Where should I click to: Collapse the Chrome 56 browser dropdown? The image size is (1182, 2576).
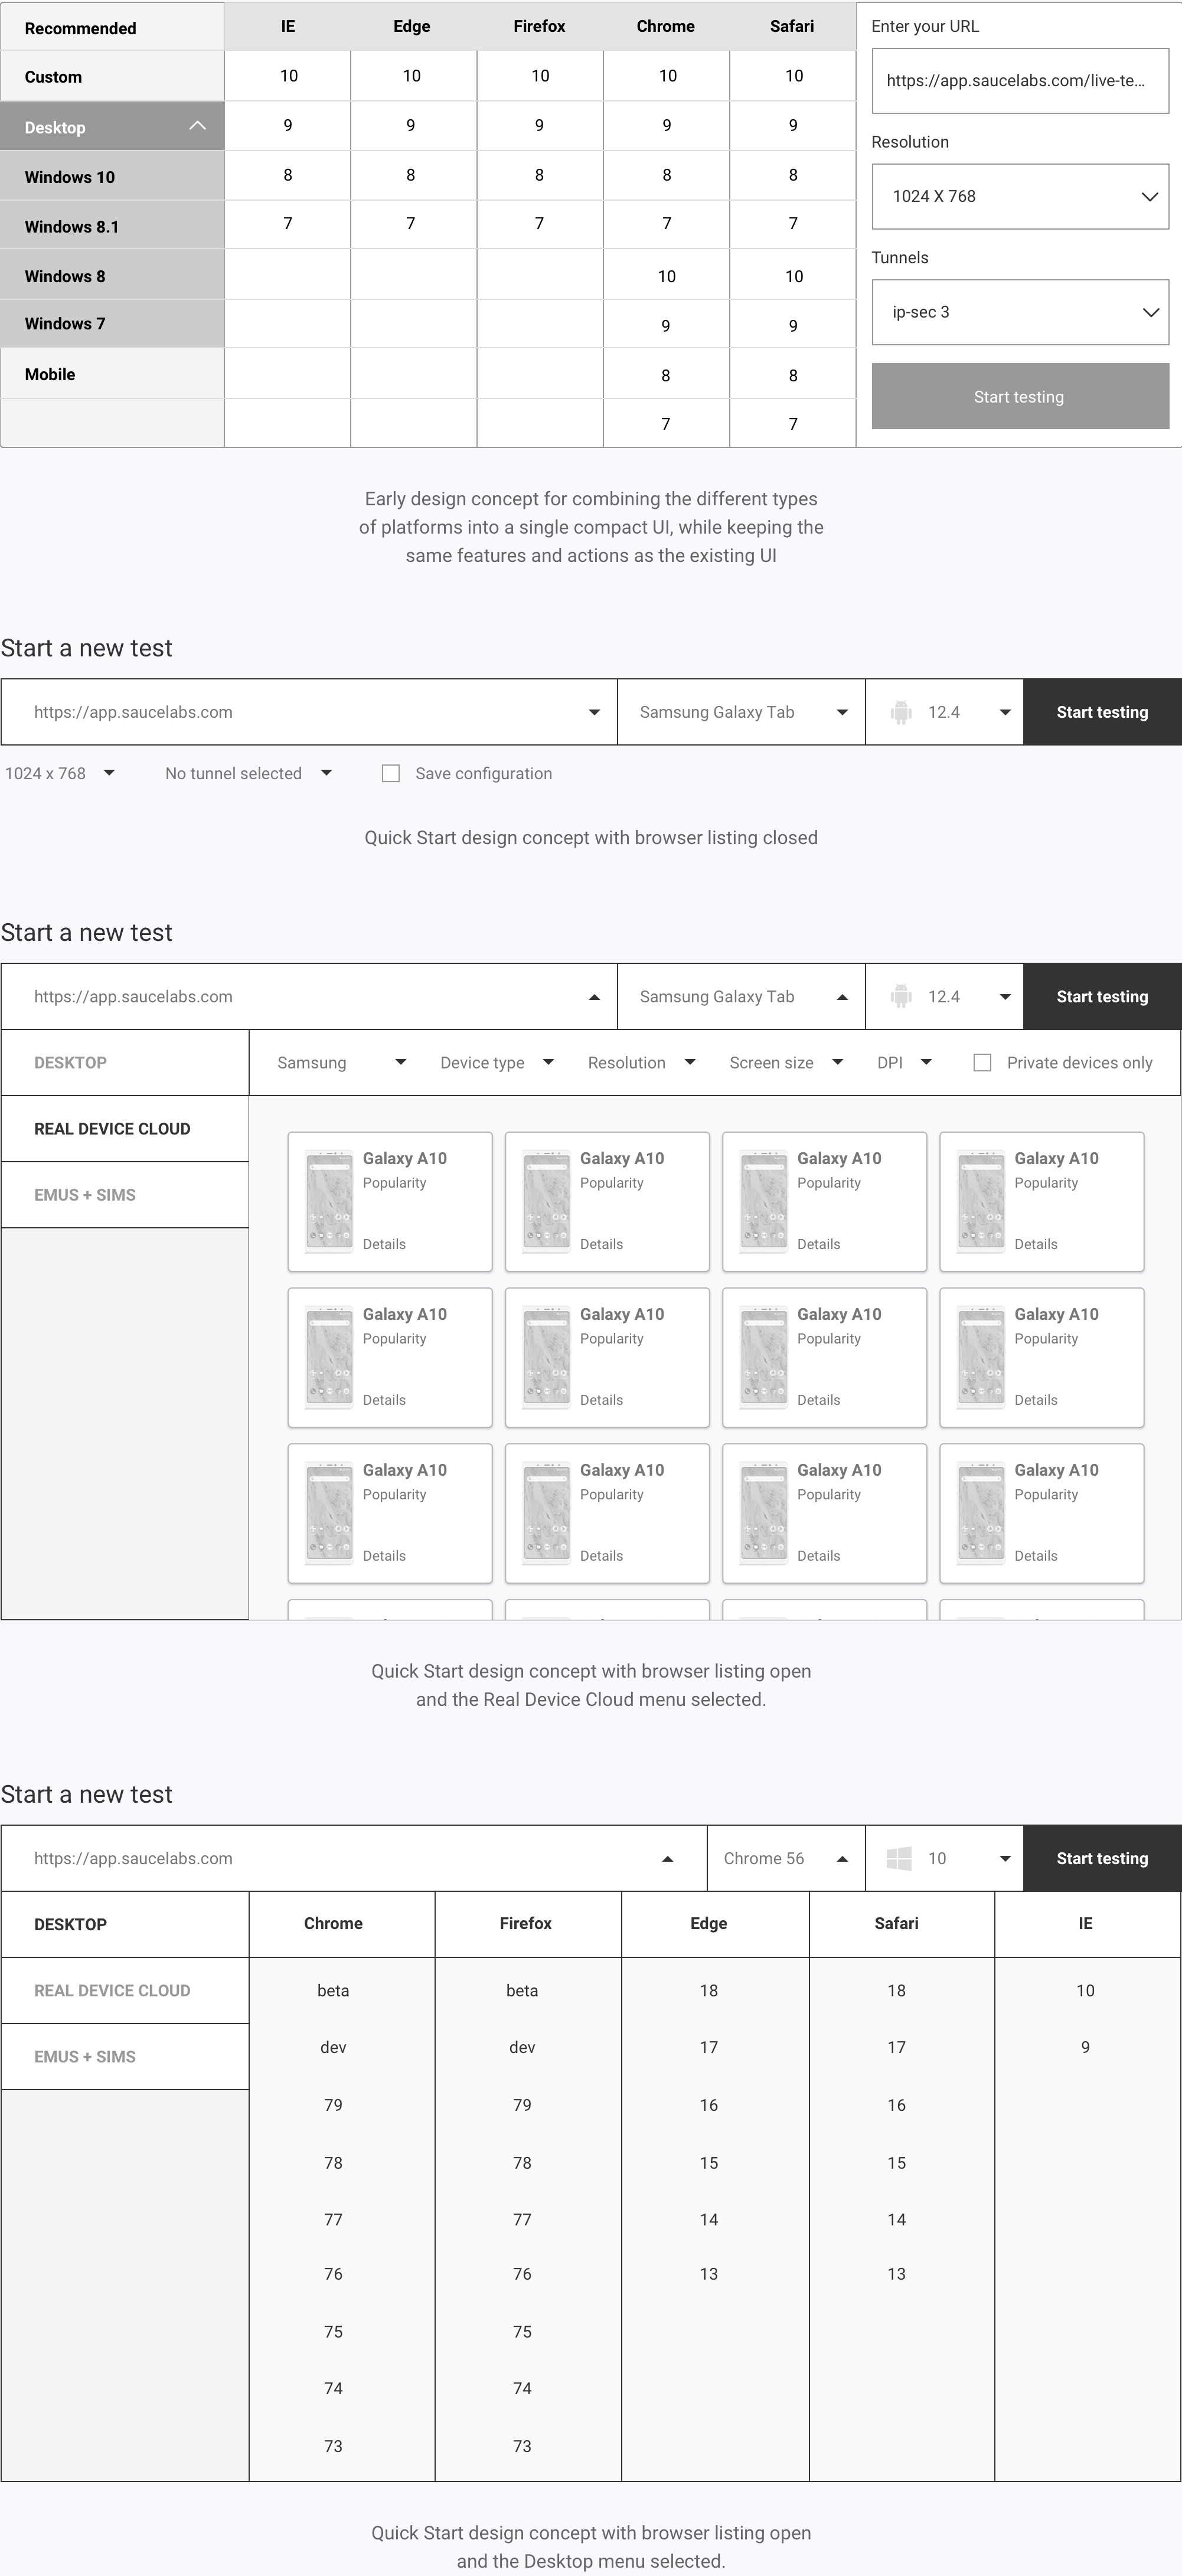coord(786,1858)
